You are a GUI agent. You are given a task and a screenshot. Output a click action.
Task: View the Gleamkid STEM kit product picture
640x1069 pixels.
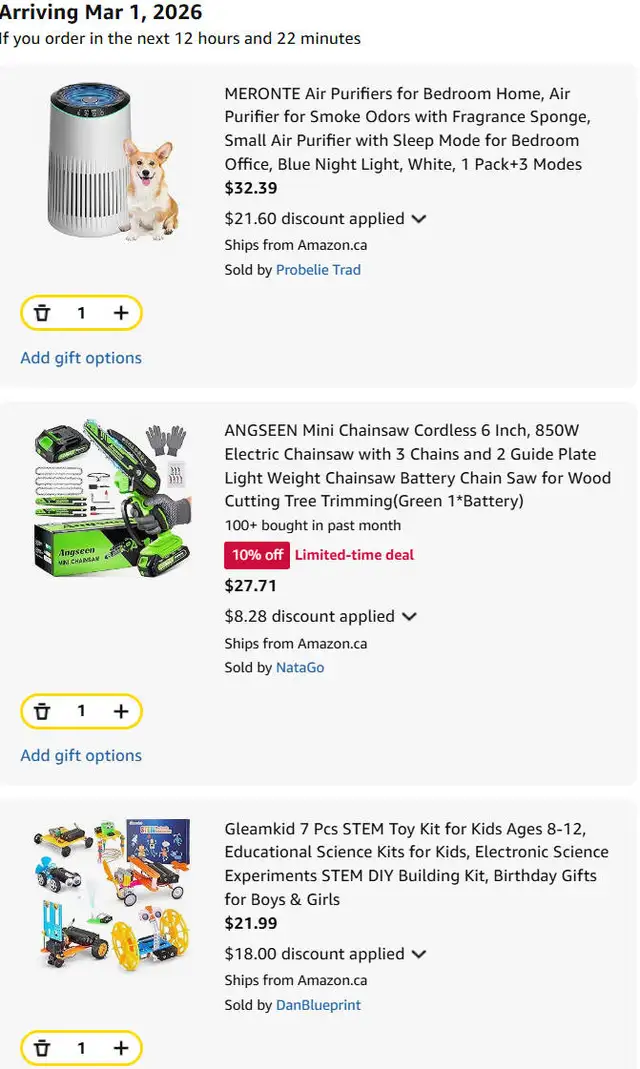[x=110, y=895]
